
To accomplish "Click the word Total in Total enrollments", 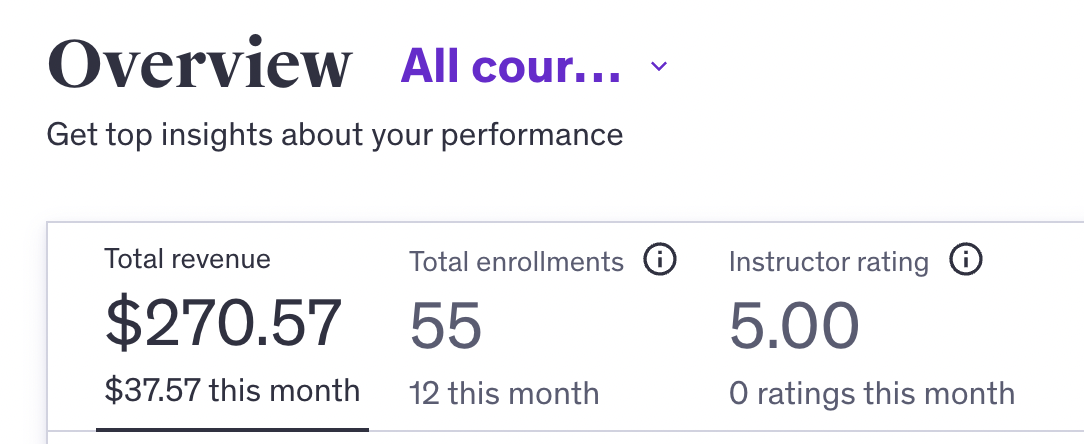I will click(x=436, y=262).
